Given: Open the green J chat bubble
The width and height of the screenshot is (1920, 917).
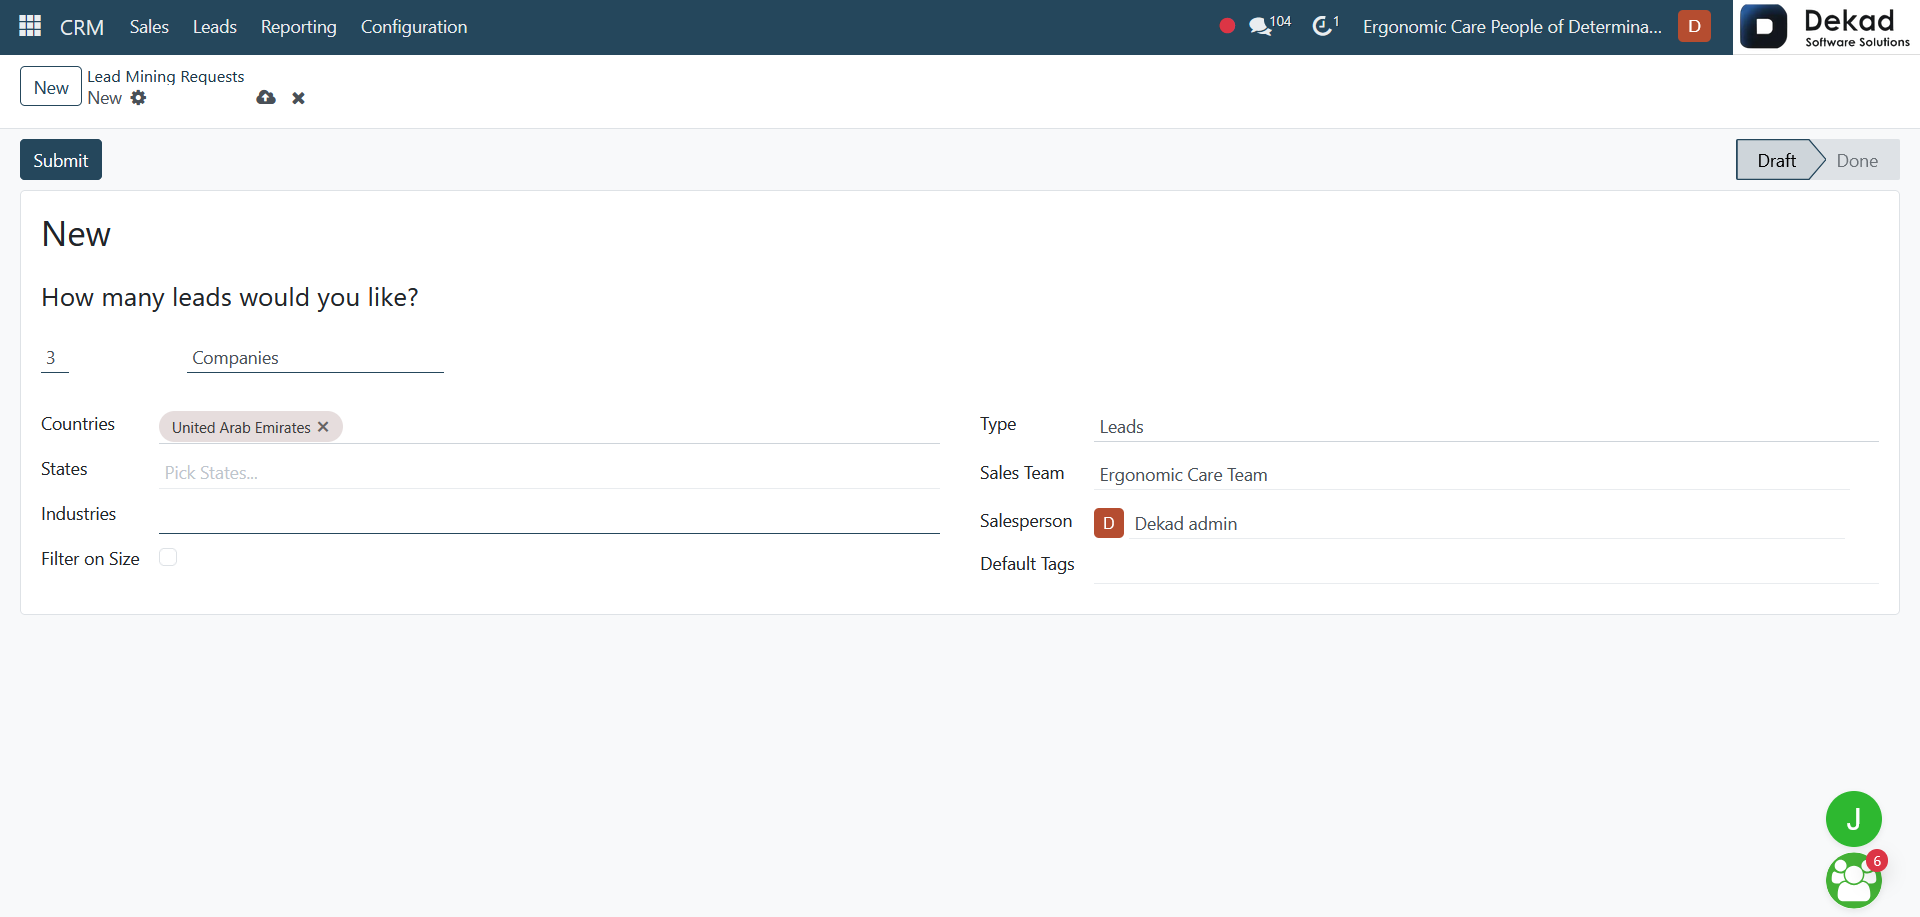Looking at the screenshot, I should pyautogui.click(x=1853, y=819).
